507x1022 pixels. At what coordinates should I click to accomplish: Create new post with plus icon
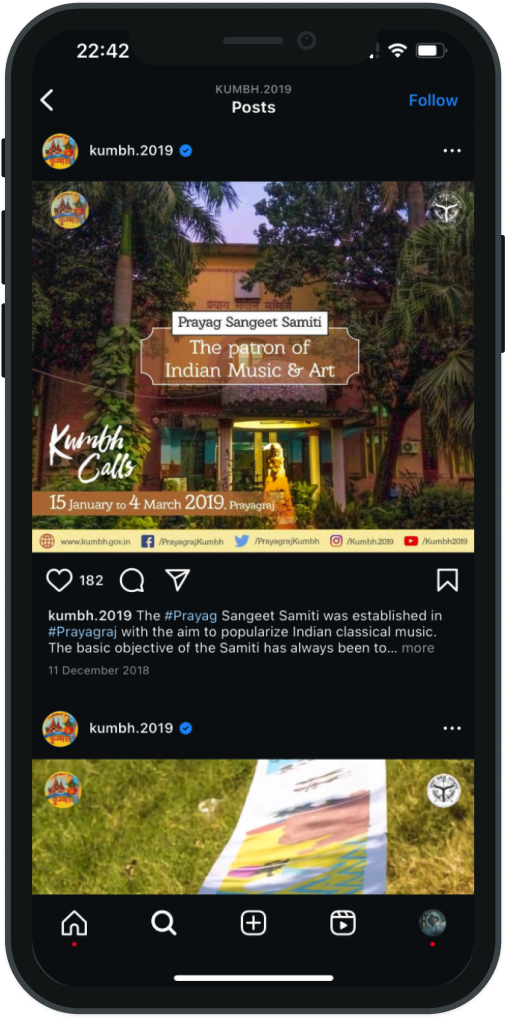click(253, 923)
